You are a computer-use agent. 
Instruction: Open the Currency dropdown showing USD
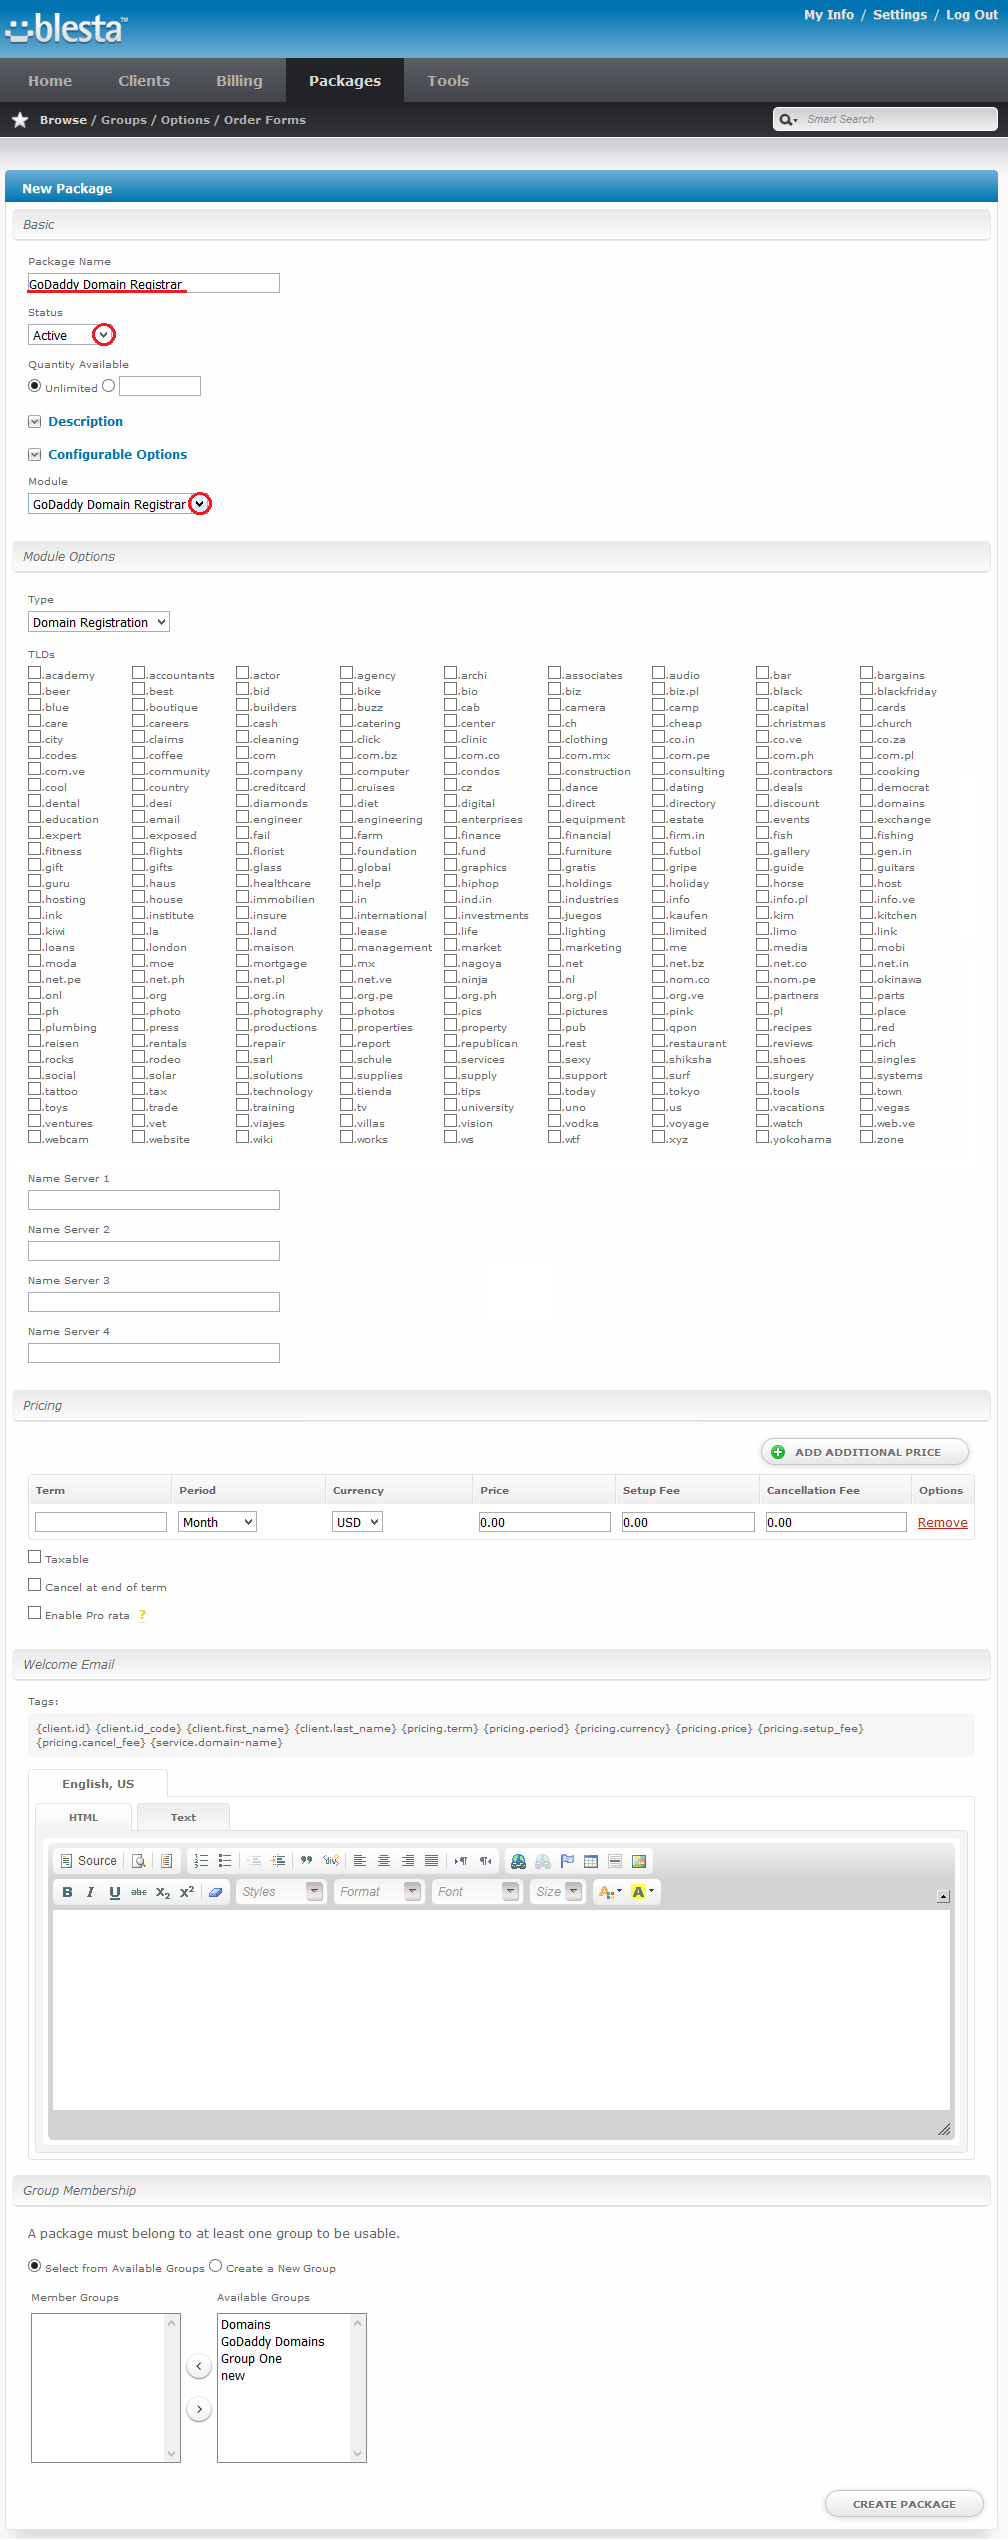click(357, 1522)
